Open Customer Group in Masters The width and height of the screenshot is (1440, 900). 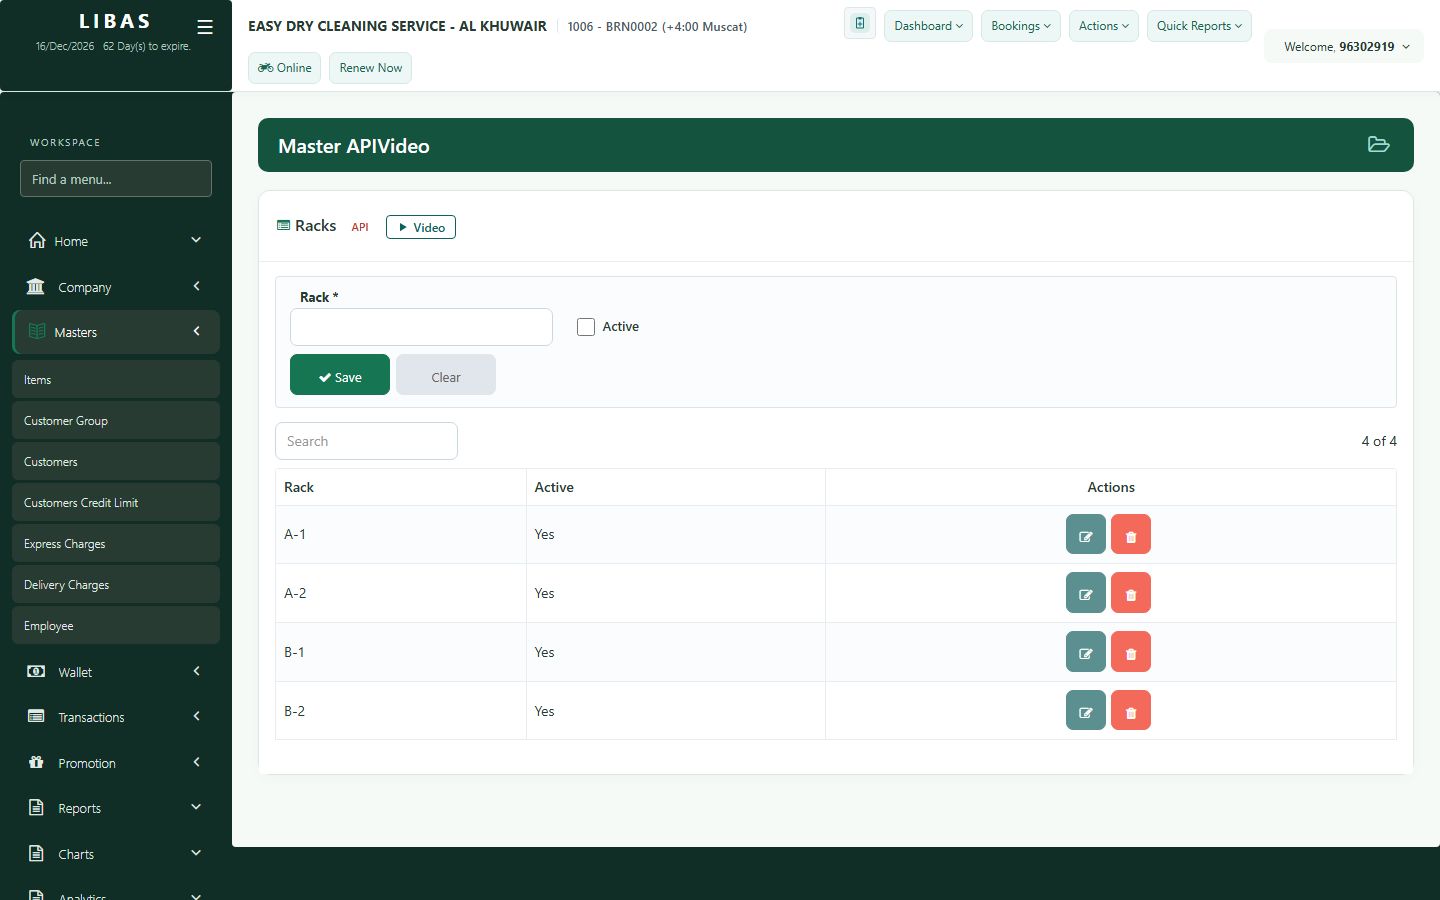point(116,421)
